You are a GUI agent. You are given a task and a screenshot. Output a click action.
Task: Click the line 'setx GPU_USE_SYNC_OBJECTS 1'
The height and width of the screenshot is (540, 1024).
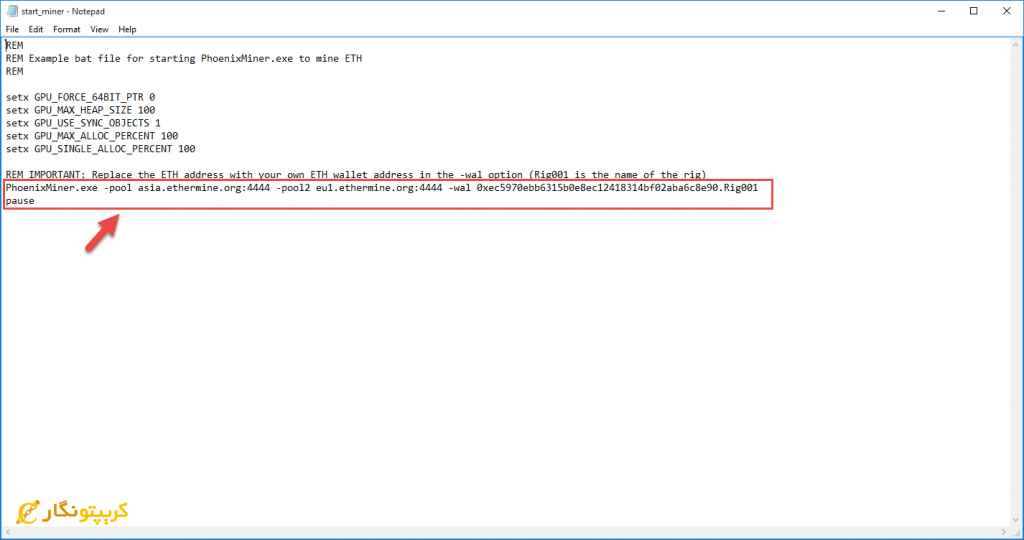pos(83,123)
